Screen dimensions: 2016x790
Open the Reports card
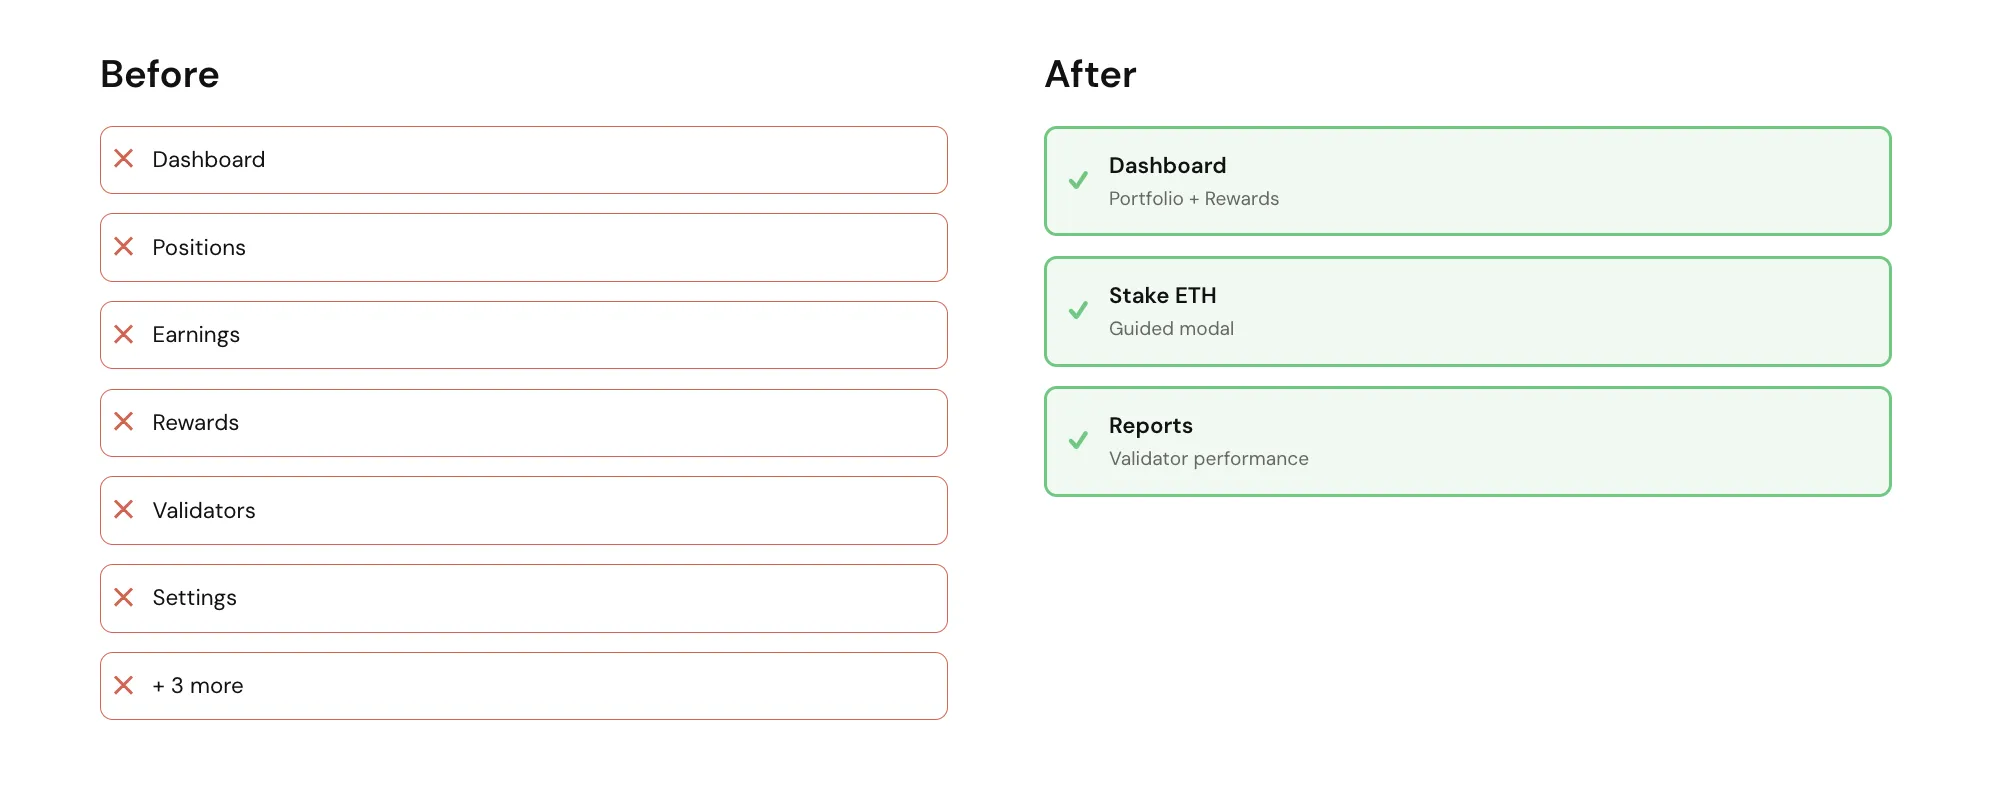(1466, 441)
